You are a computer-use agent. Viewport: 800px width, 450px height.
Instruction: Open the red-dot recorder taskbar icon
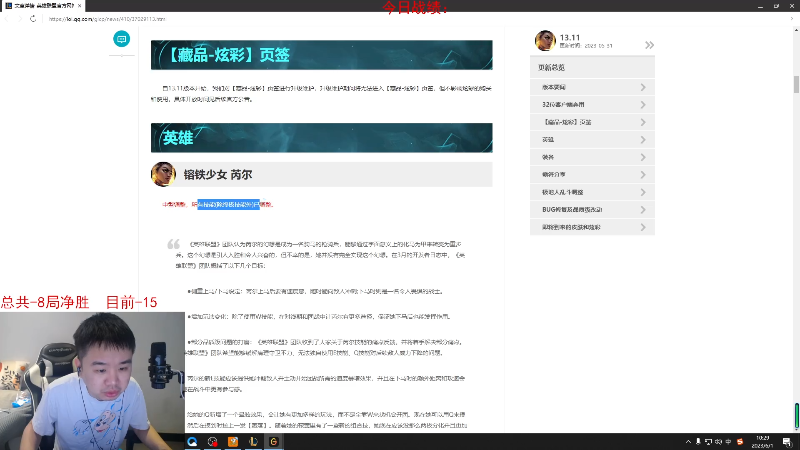(x=213, y=442)
